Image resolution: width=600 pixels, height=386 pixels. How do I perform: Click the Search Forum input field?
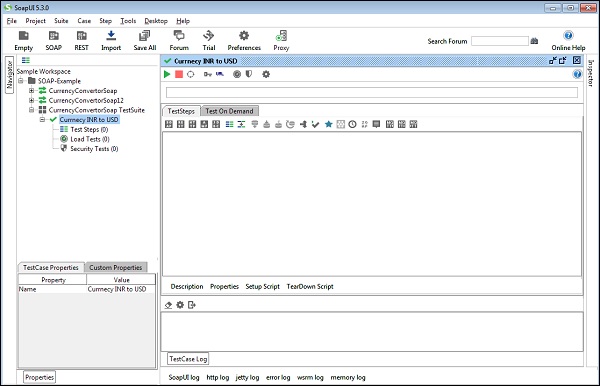pos(500,41)
